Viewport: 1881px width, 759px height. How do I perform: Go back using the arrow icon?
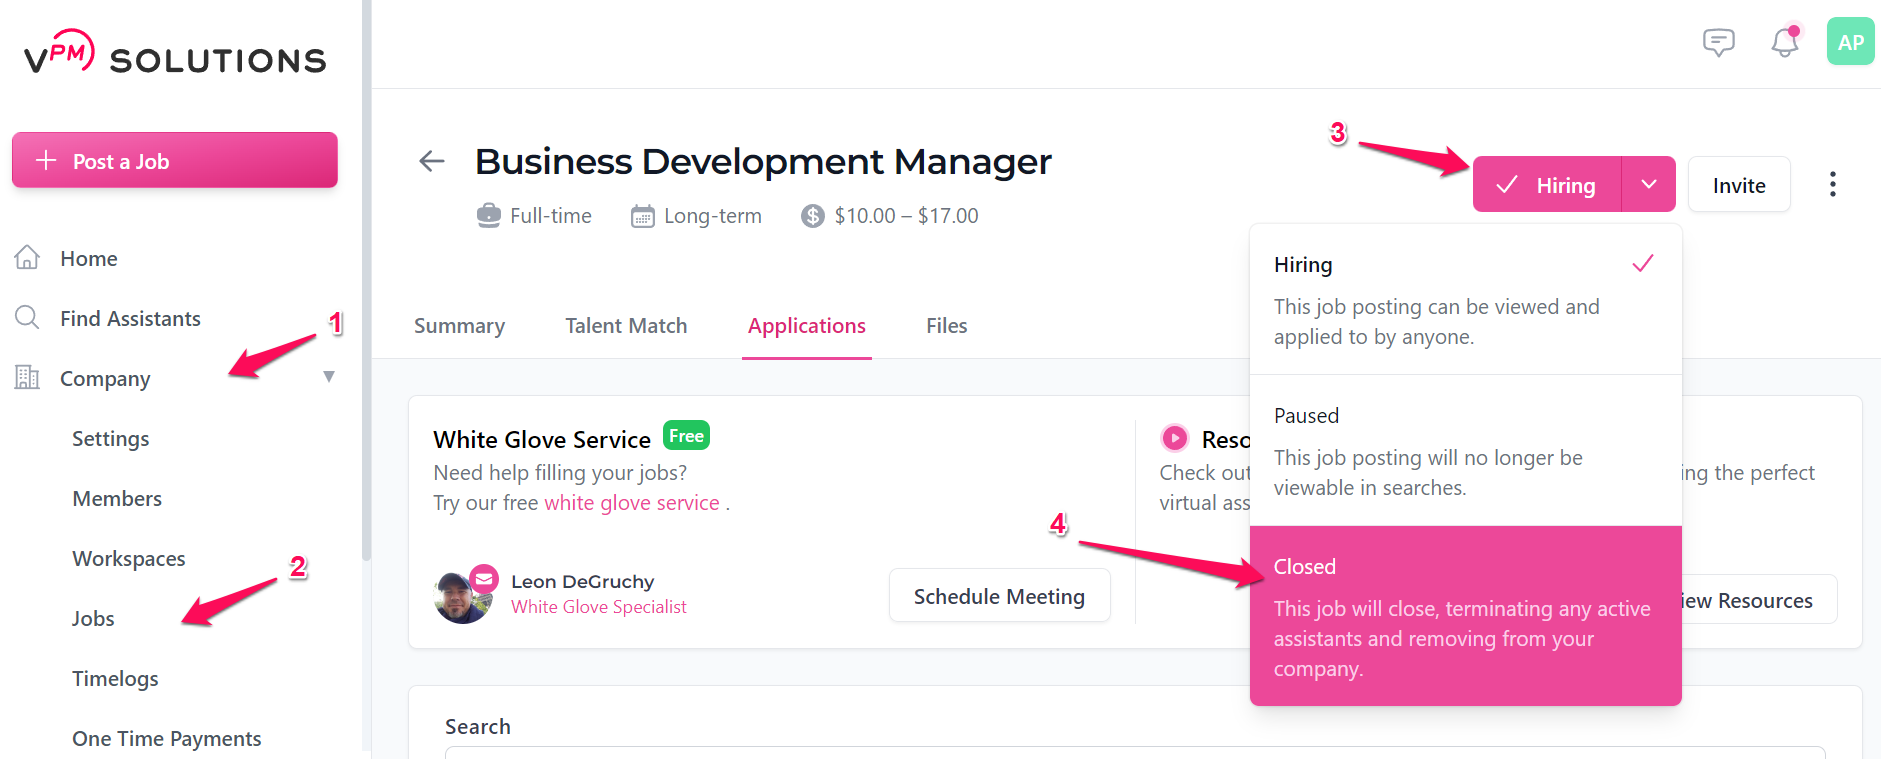click(431, 161)
